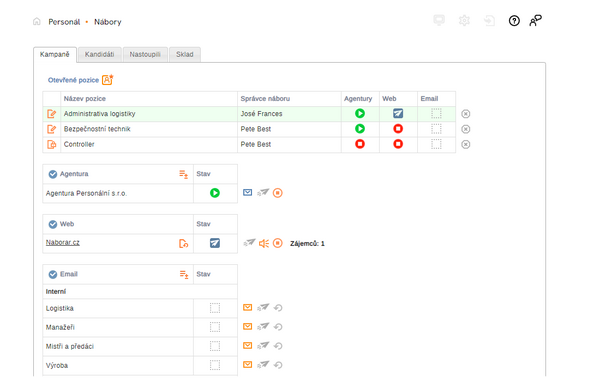Edit the Bezpečnostní technik position

51,129
